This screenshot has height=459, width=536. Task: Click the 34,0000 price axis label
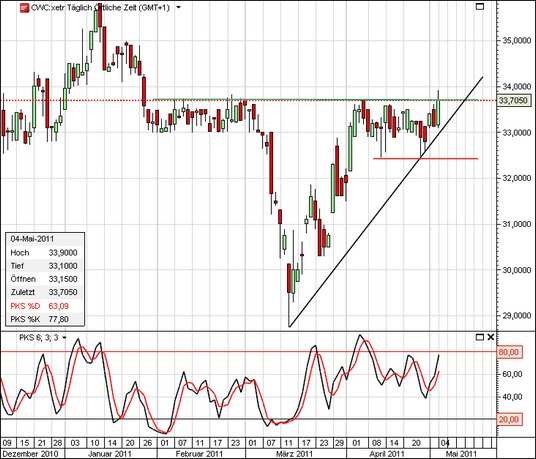click(x=516, y=86)
